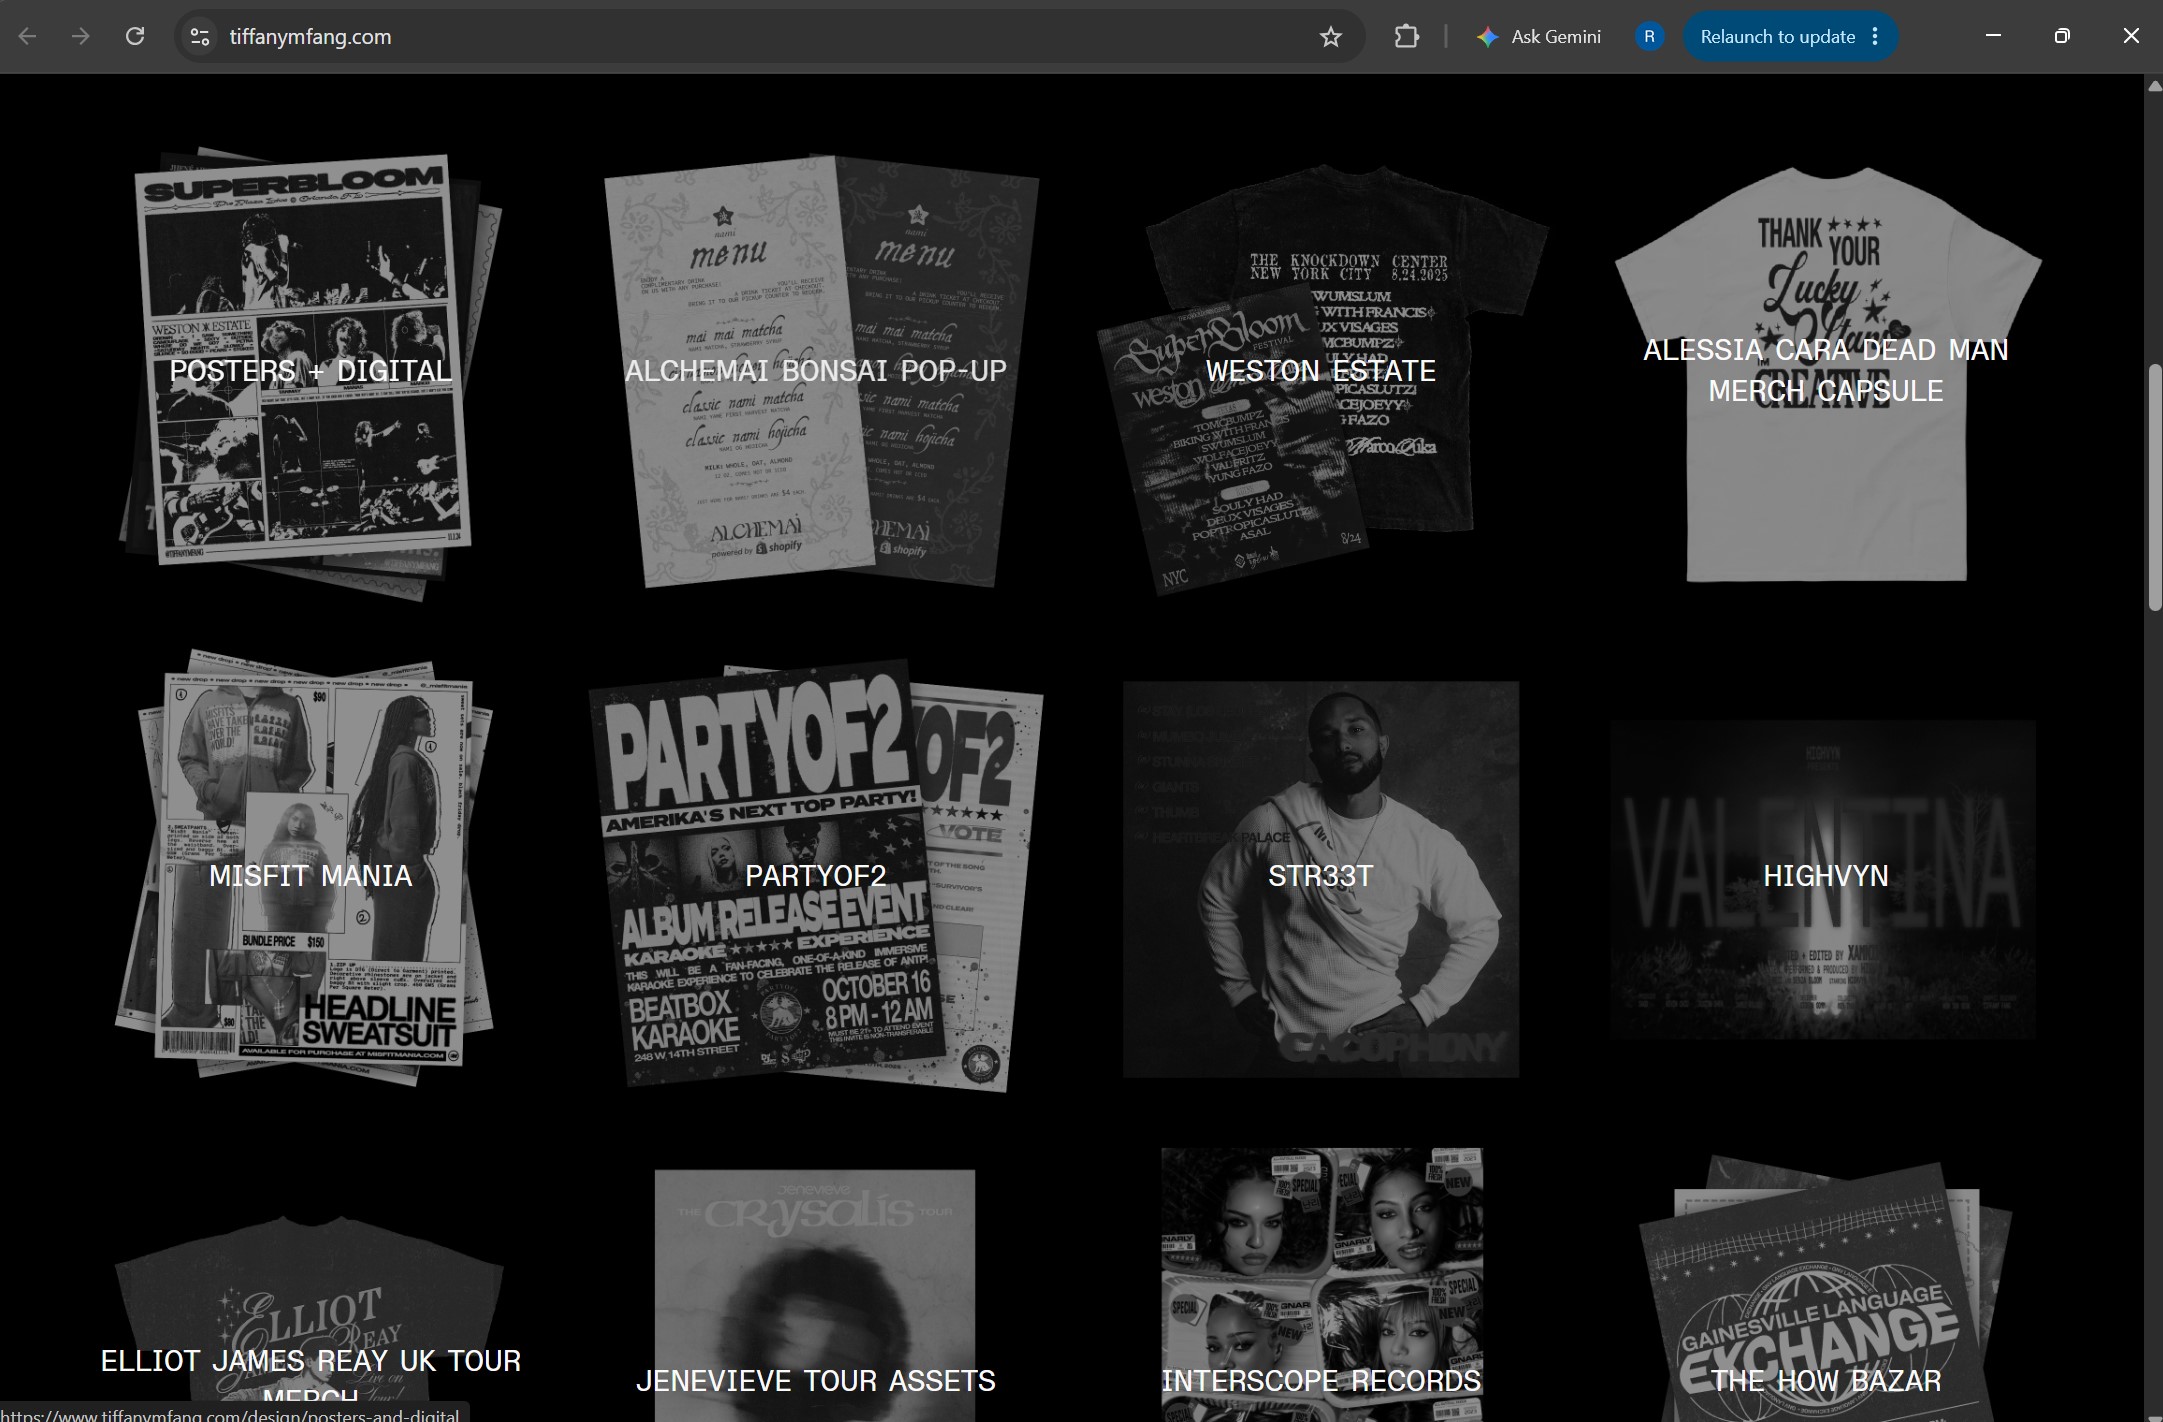Viewport: 2163px width, 1422px height.
Task: Open the Extensions puzzle icon
Action: click(1406, 37)
